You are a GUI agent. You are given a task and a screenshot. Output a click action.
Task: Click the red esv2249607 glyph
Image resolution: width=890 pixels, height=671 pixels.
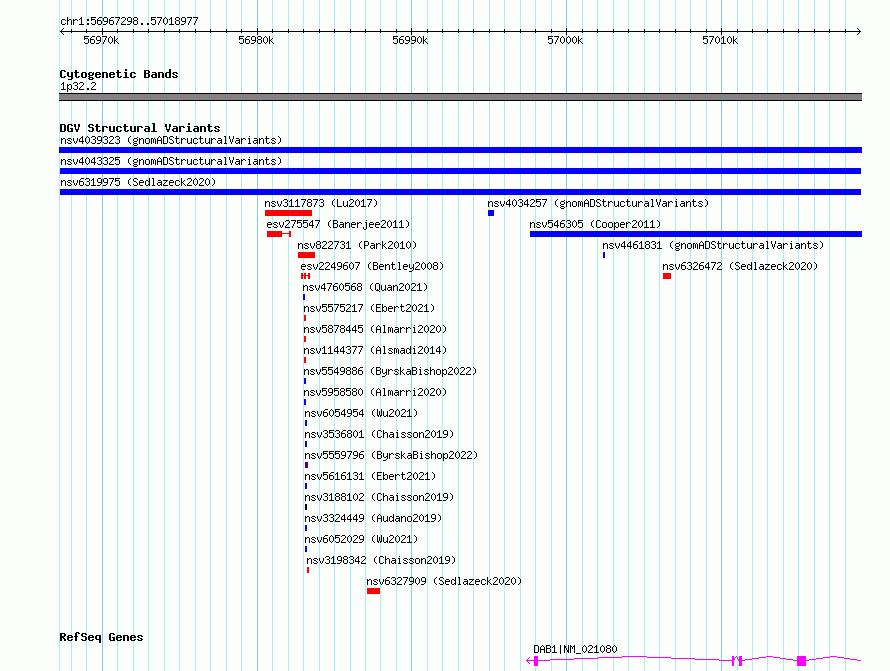click(x=305, y=276)
